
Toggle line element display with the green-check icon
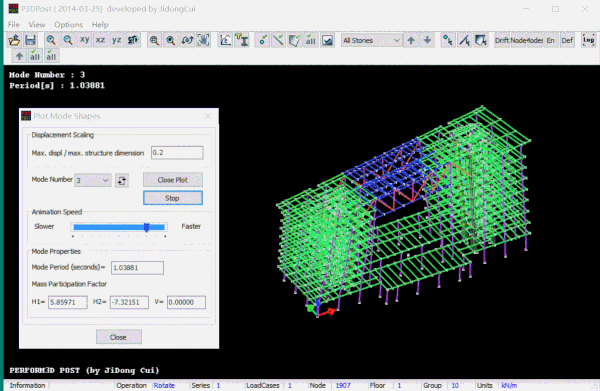pos(279,40)
